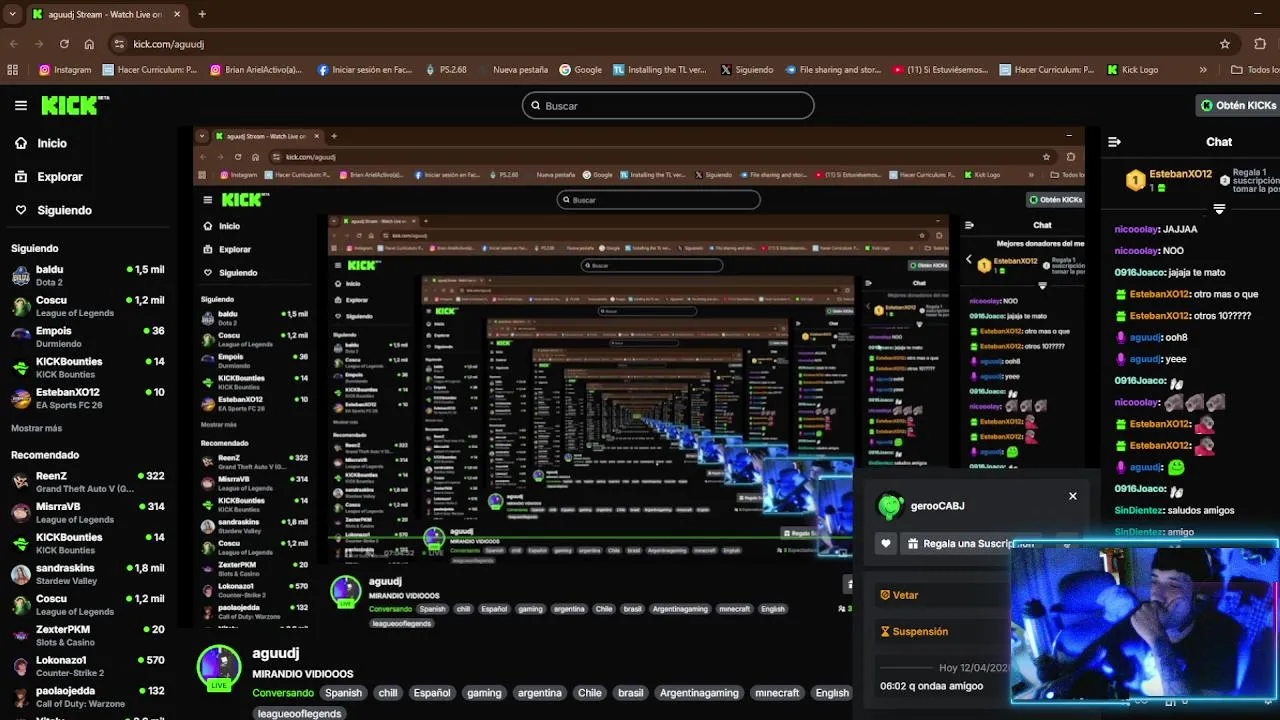Click SinDientez username on saludos amigos message
Image resolution: width=1280 pixels, height=720 pixels.
coord(1139,510)
